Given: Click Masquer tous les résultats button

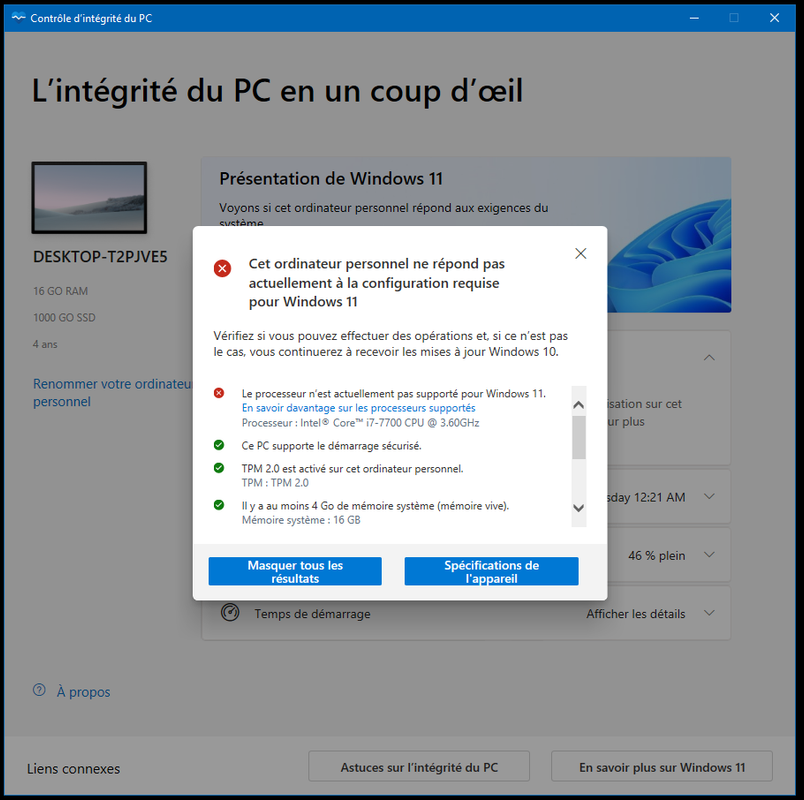Looking at the screenshot, I should 295,571.
